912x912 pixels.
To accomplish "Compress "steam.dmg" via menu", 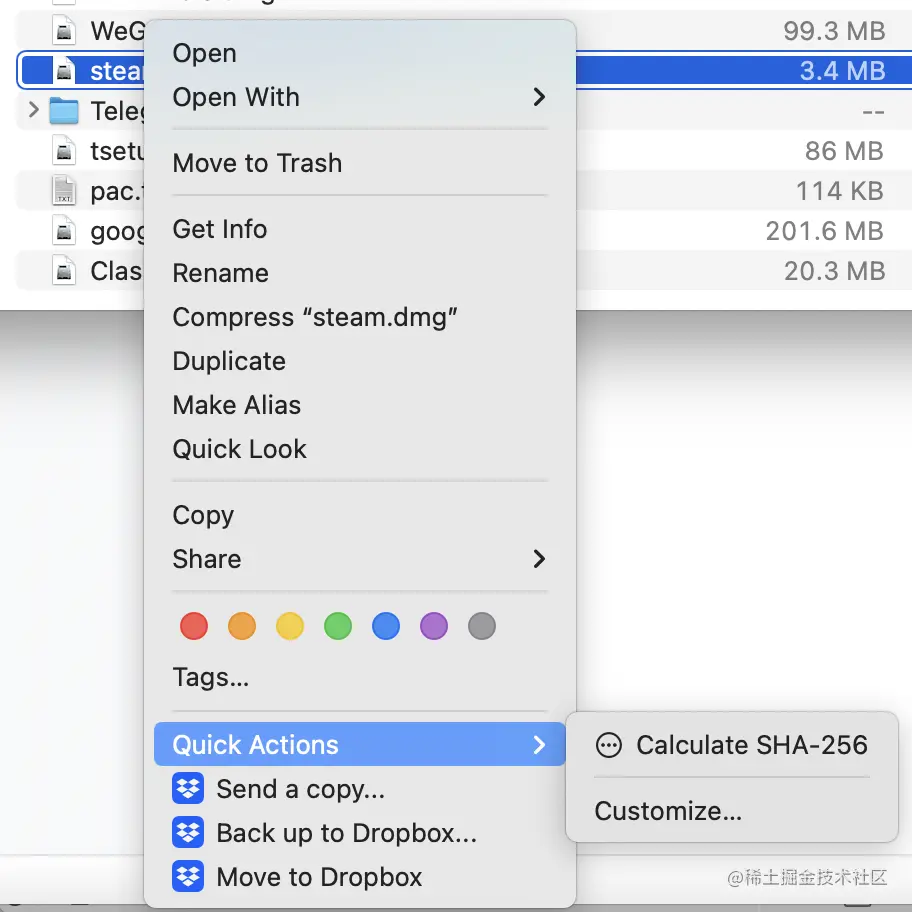I will pyautogui.click(x=315, y=318).
